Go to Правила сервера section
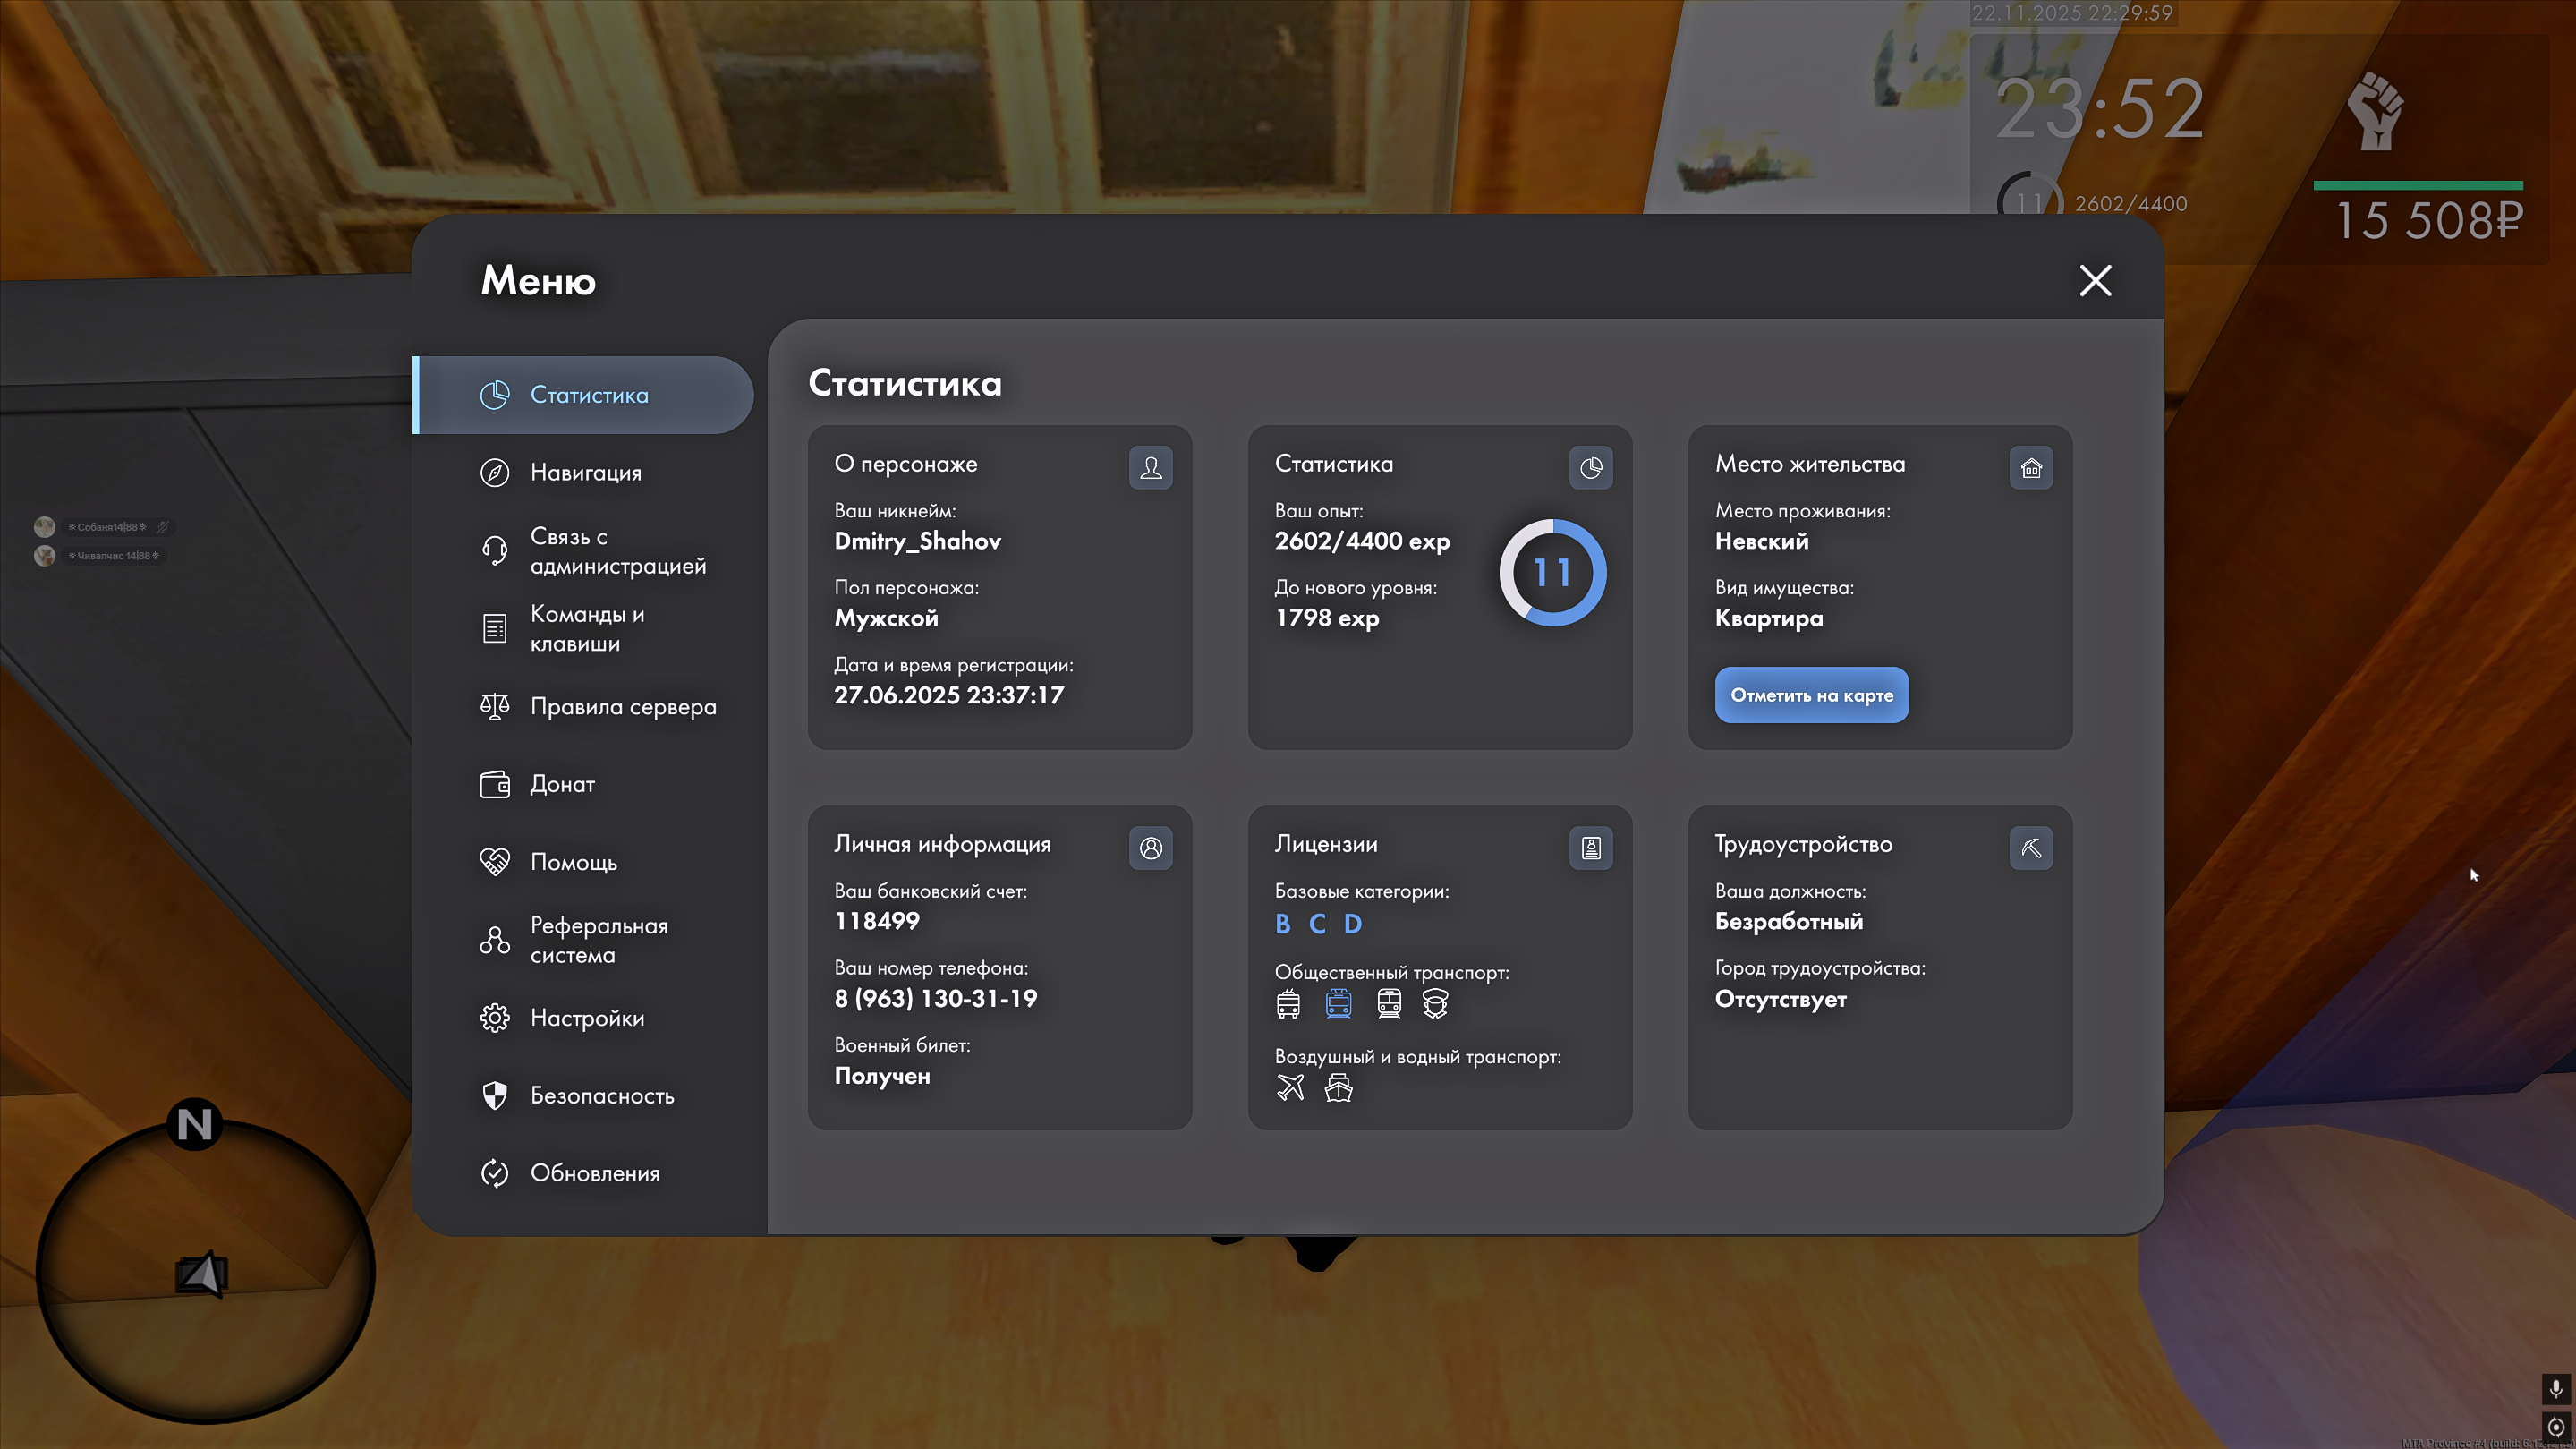2576x1449 pixels. point(622,707)
